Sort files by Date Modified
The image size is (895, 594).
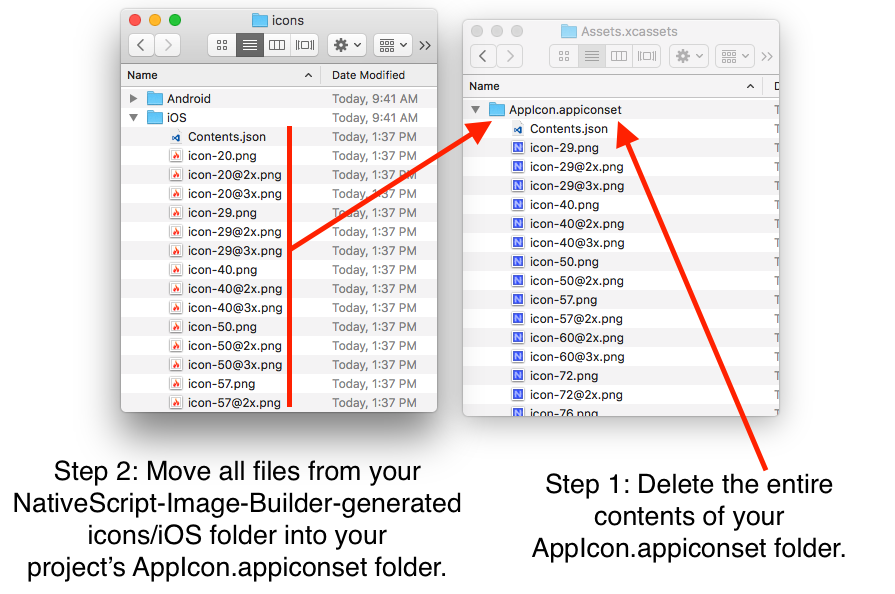point(369,75)
